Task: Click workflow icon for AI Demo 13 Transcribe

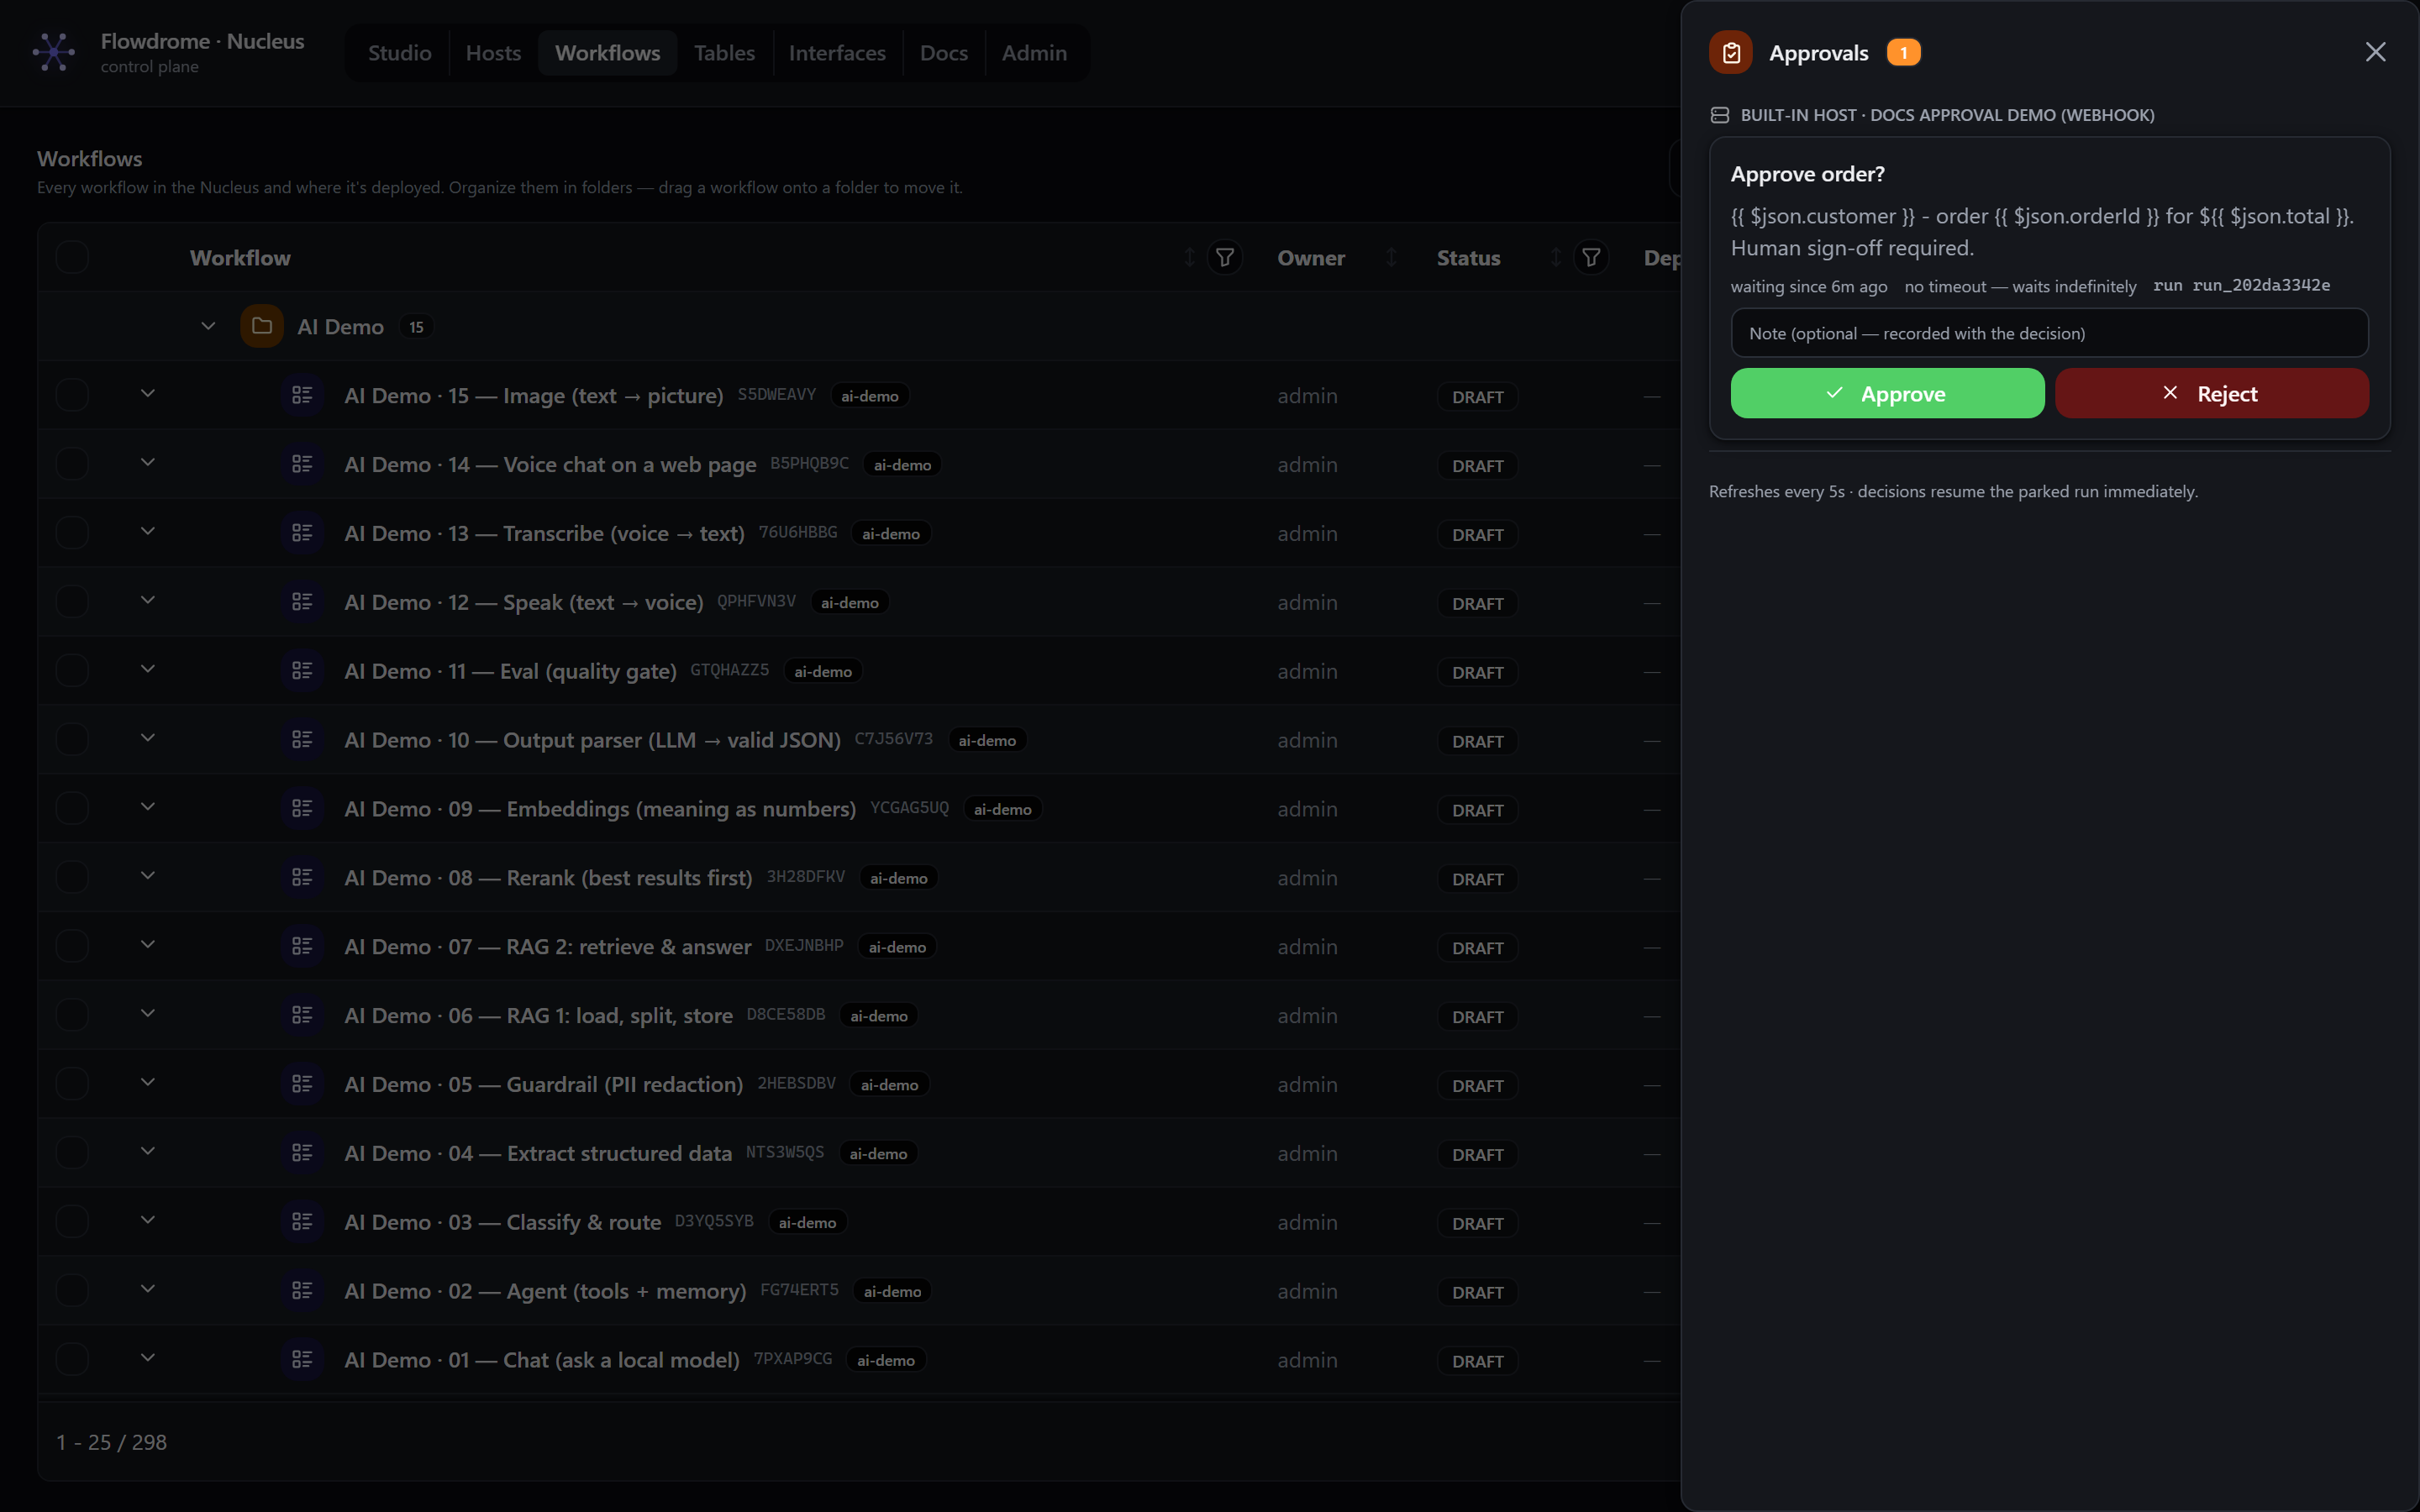Action: coord(302,533)
